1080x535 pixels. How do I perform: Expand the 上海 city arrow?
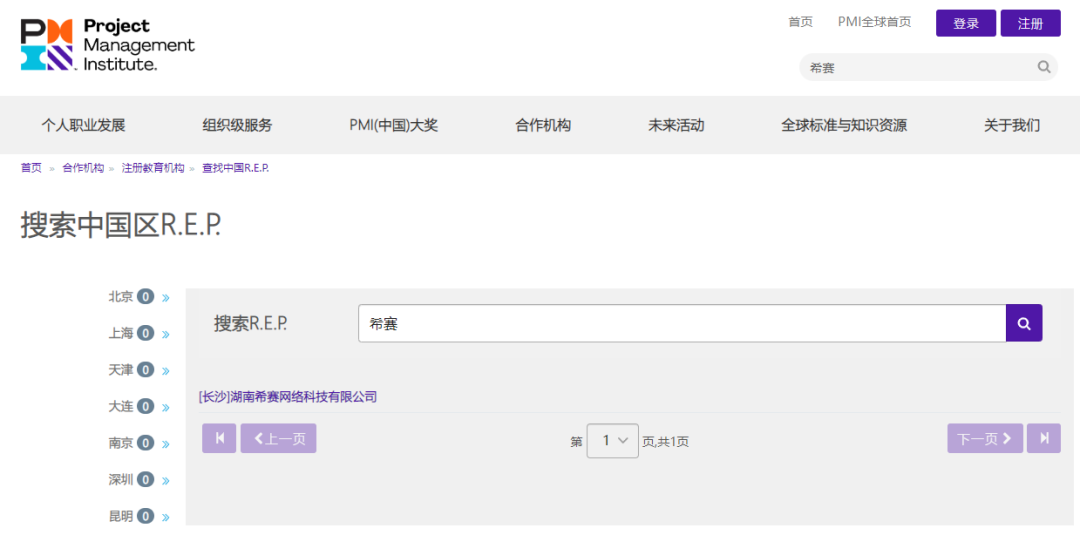click(x=165, y=334)
